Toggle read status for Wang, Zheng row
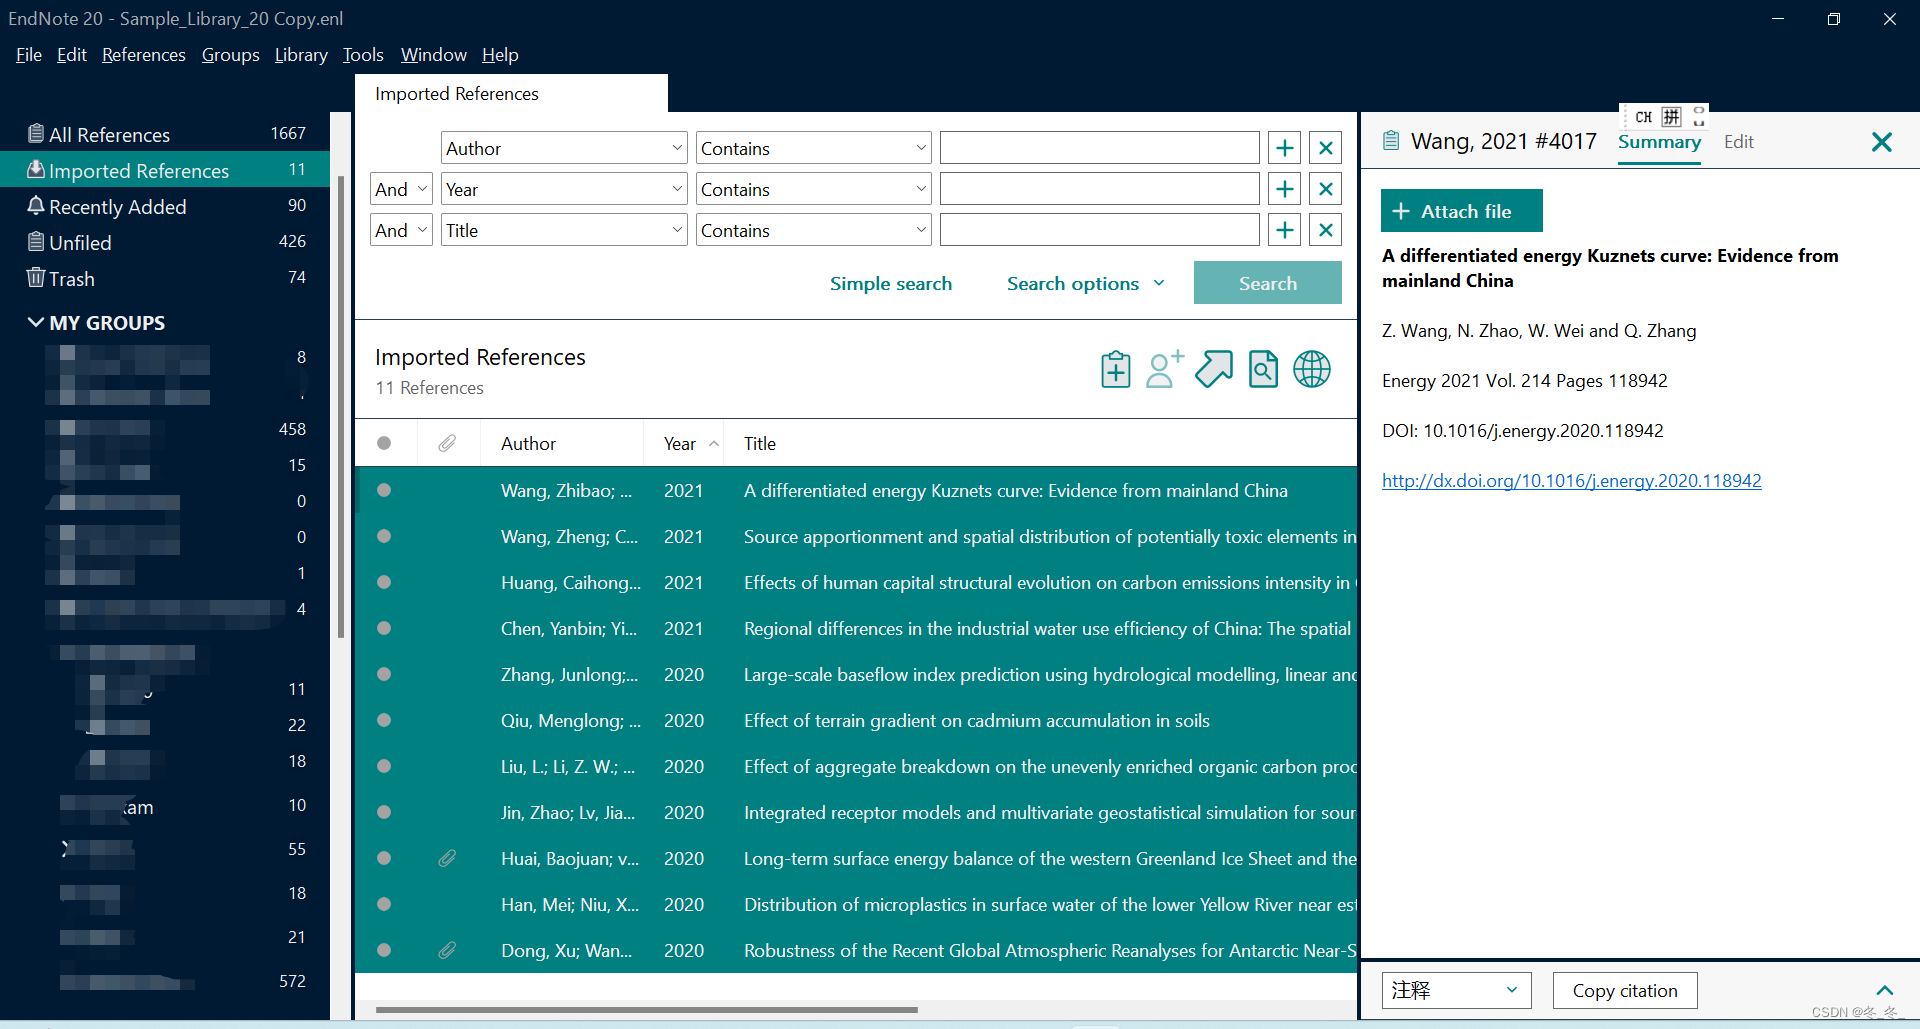1920x1029 pixels. 384,536
